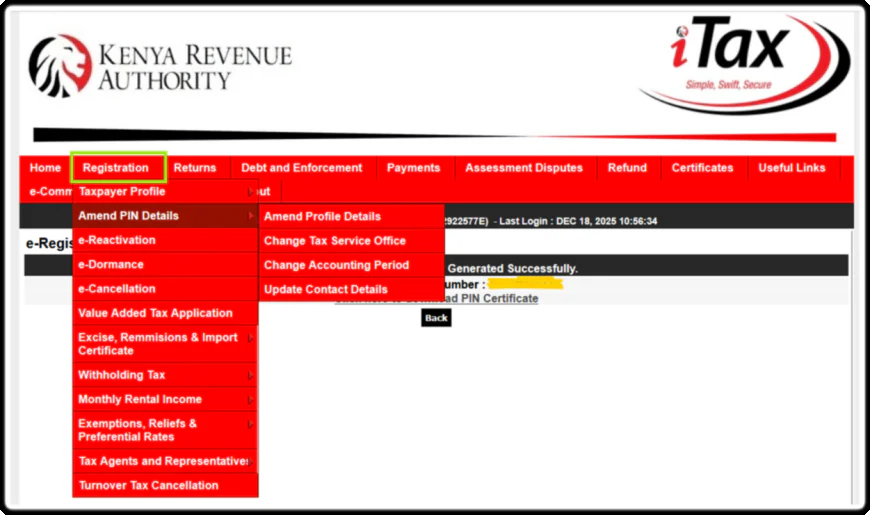Expand the Excise, Remmisions submenu arrow
870x515 pixels.
coord(250,338)
